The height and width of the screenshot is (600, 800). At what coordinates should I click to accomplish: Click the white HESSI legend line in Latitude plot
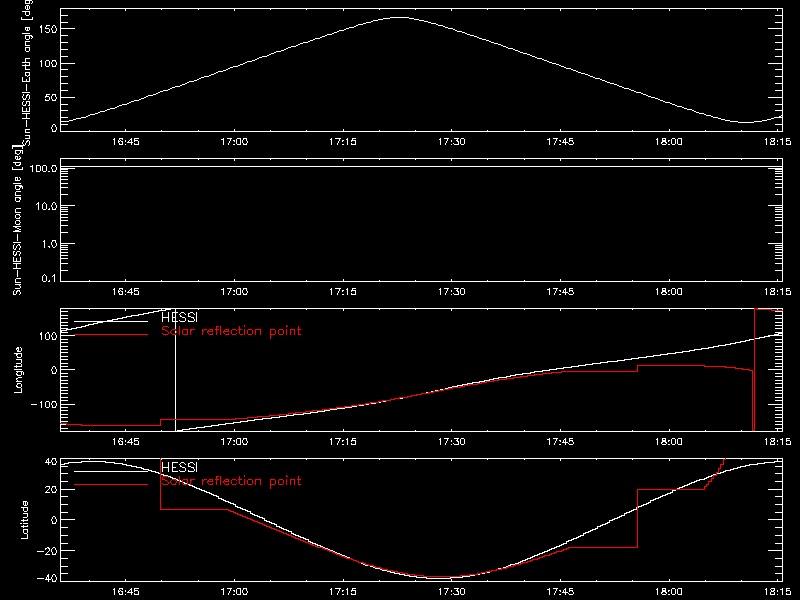pos(111,471)
